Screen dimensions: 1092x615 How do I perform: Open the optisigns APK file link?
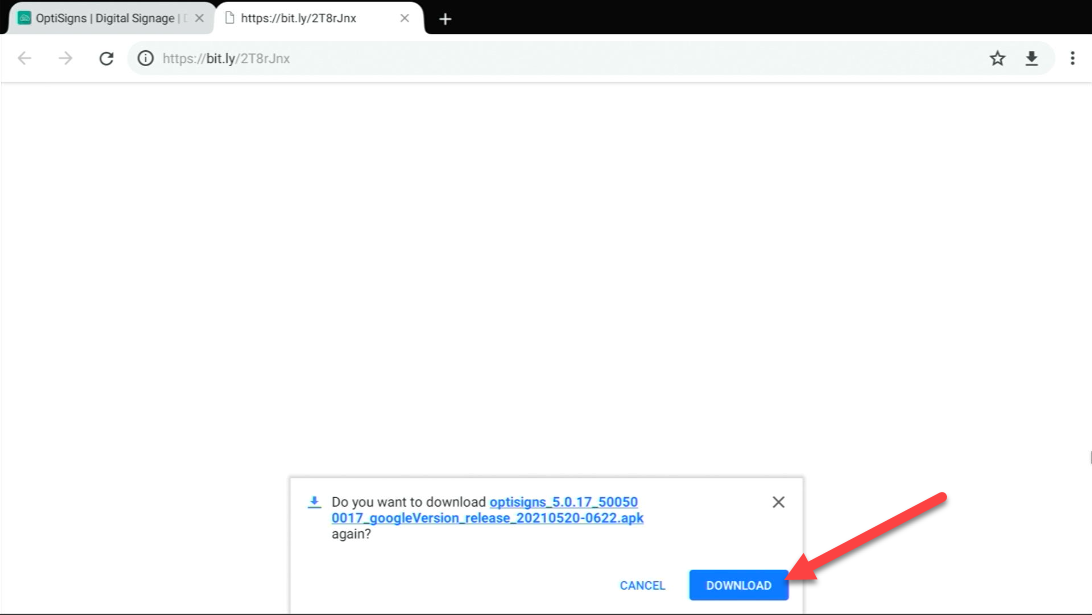(487, 510)
